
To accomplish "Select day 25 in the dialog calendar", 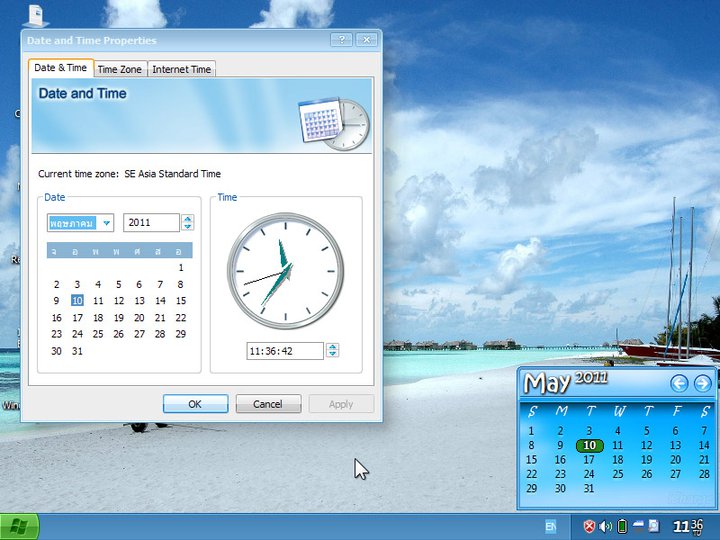I will (x=98, y=334).
